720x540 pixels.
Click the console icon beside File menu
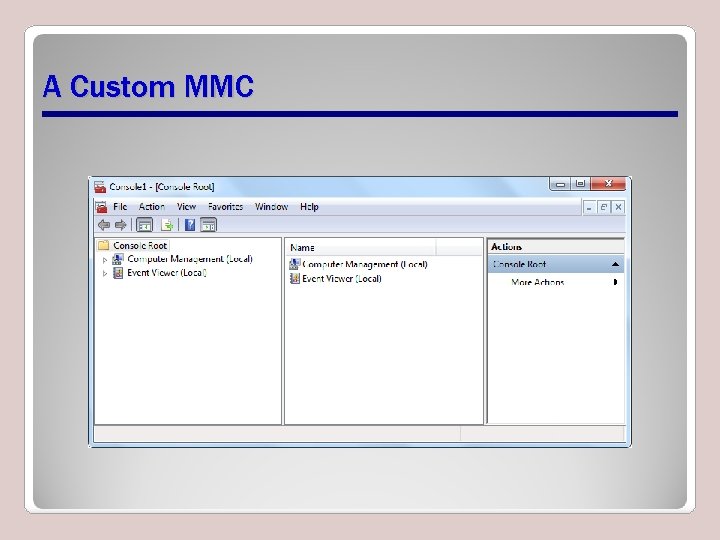pos(101,207)
